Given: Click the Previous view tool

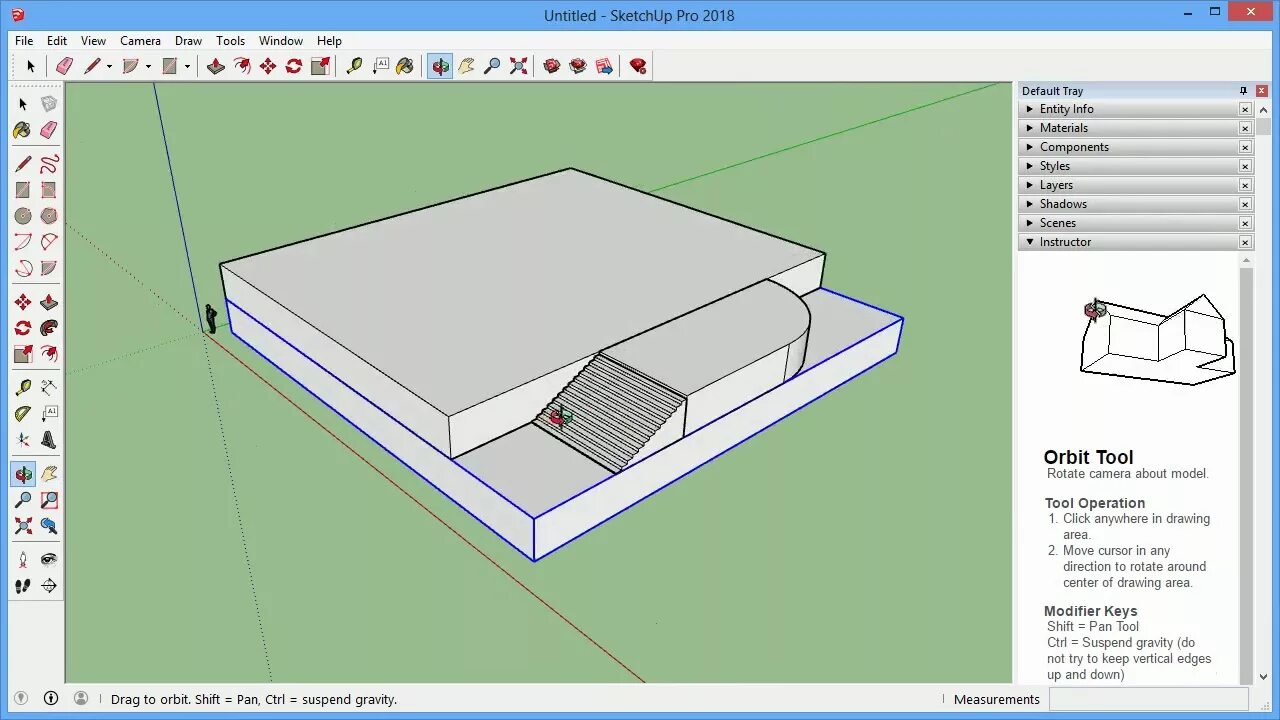Looking at the screenshot, I should pos(49,526).
